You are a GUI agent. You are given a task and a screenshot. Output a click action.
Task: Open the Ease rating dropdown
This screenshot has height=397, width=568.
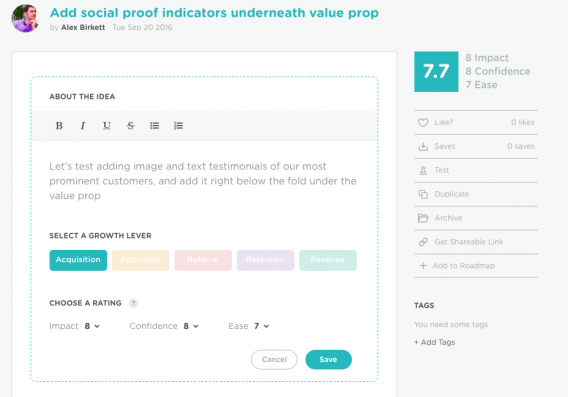[x=262, y=326]
